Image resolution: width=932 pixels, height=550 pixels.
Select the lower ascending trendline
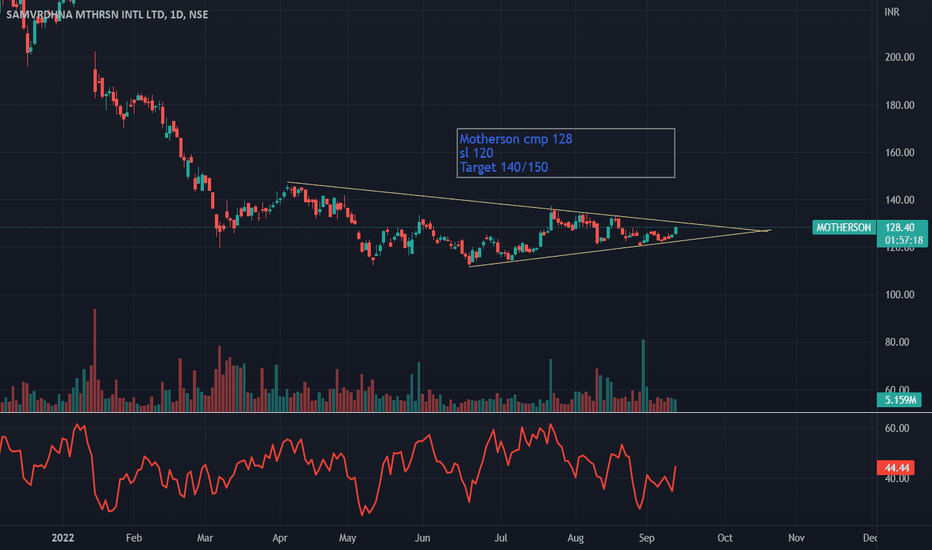click(618, 249)
